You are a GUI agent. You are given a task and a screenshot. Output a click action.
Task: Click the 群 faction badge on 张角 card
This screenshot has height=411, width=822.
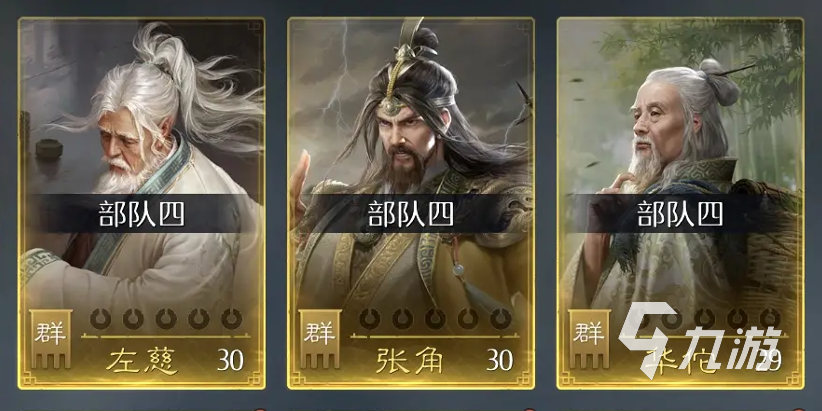click(x=320, y=339)
